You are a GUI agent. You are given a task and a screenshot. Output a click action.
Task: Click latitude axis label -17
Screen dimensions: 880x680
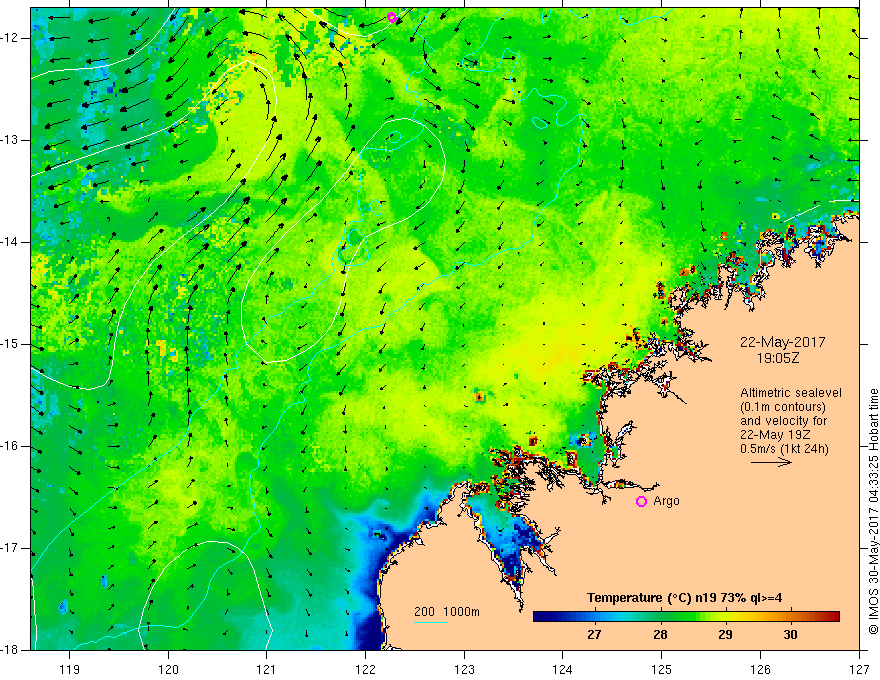pos(11,548)
